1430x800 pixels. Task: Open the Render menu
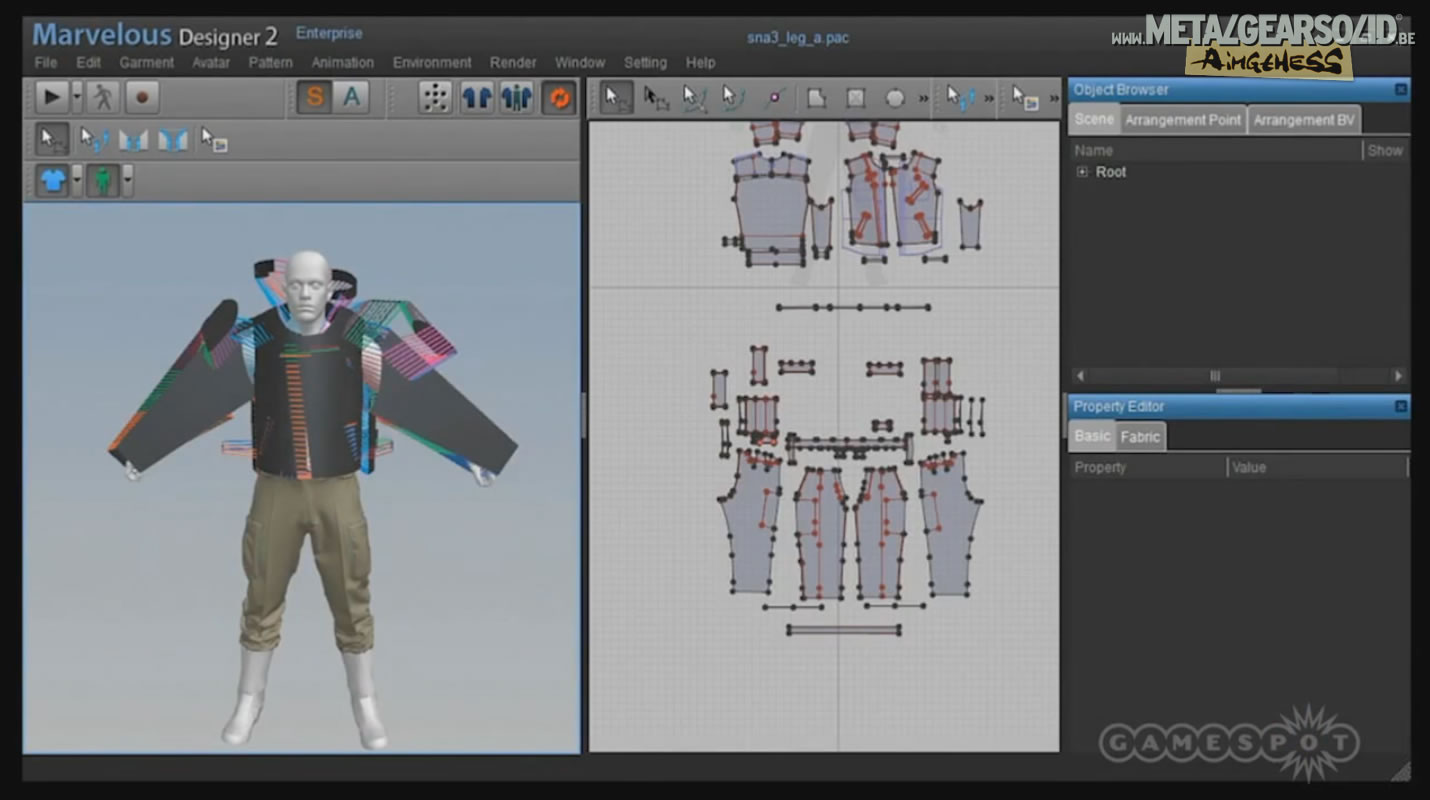click(x=513, y=62)
